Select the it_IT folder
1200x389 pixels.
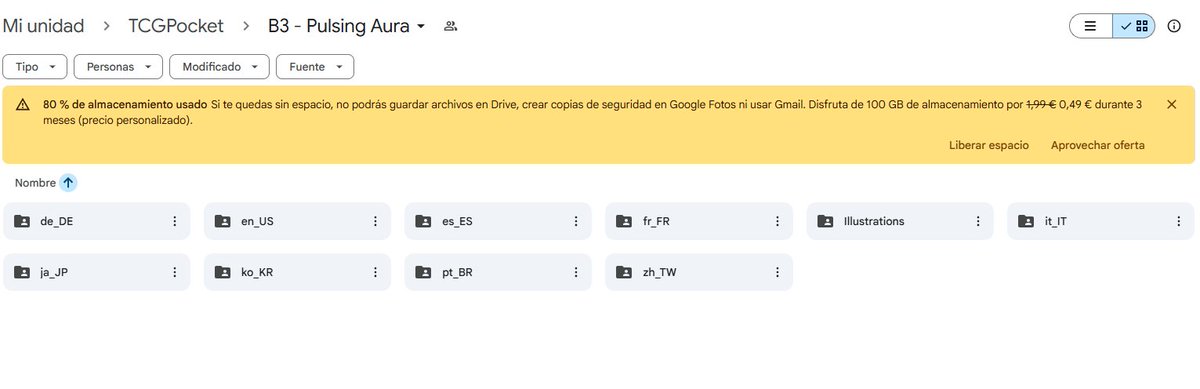click(1101, 221)
